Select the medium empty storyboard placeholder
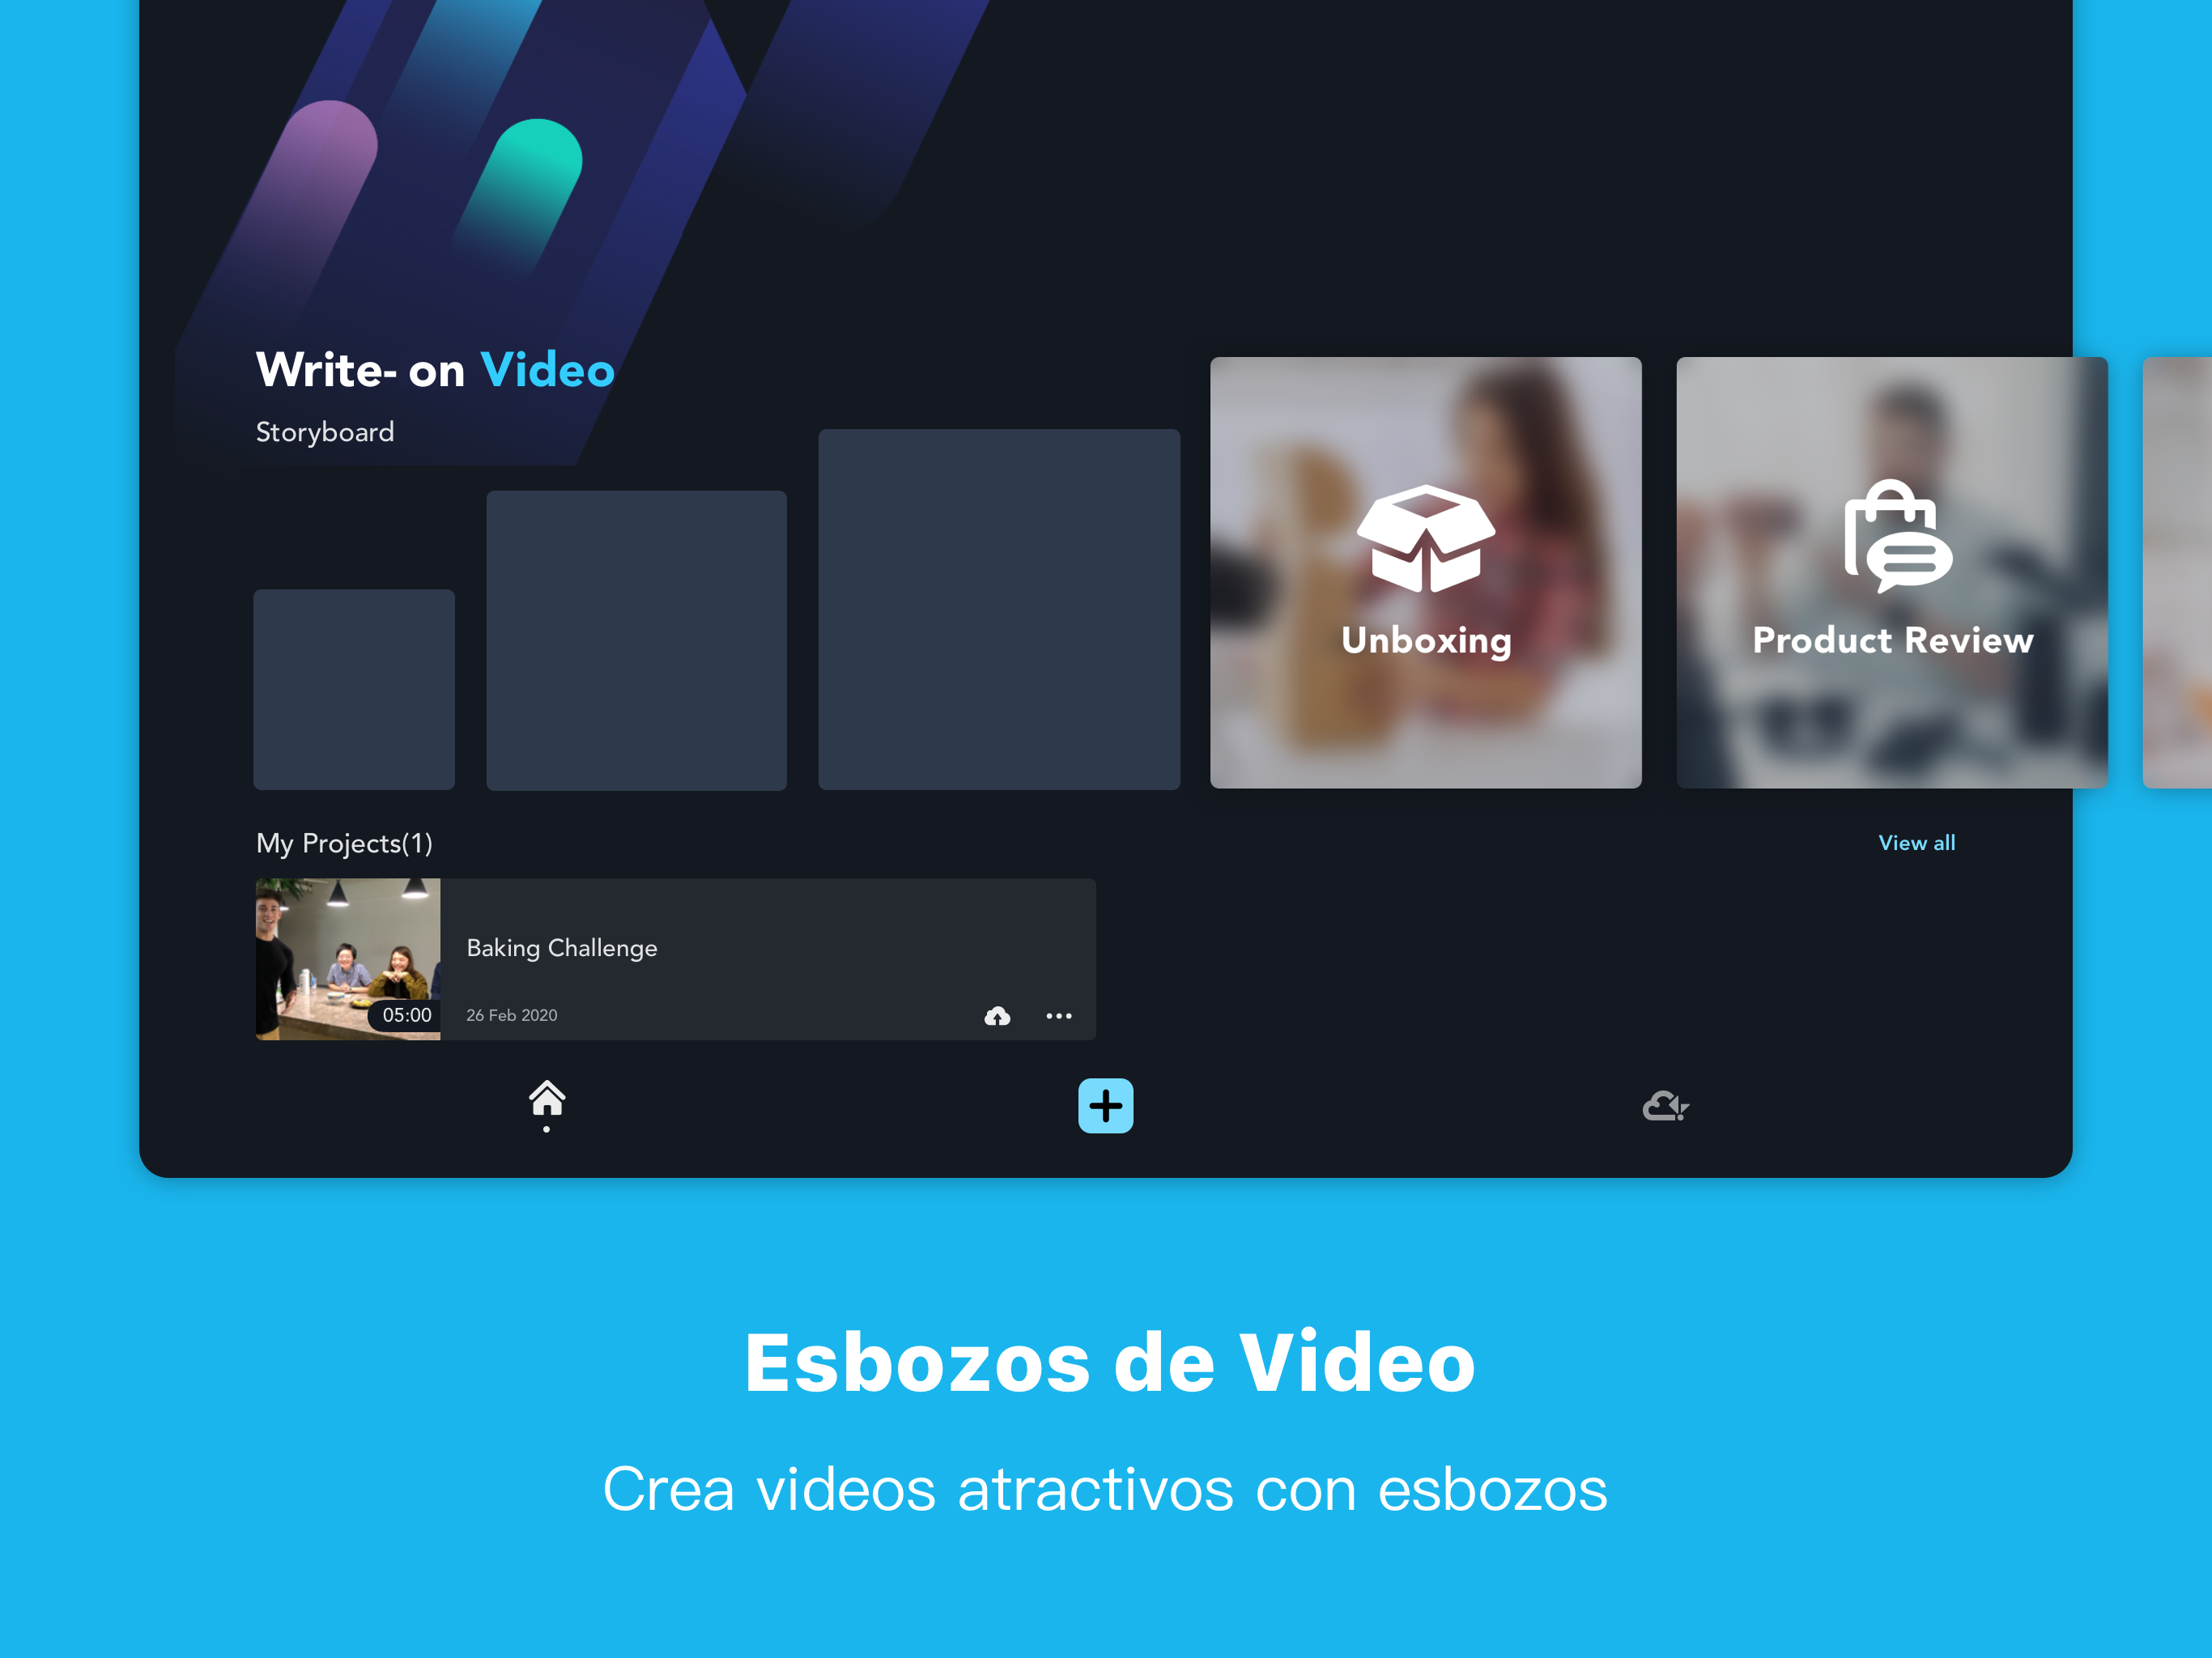This screenshot has width=2212, height=1658. 636,640
